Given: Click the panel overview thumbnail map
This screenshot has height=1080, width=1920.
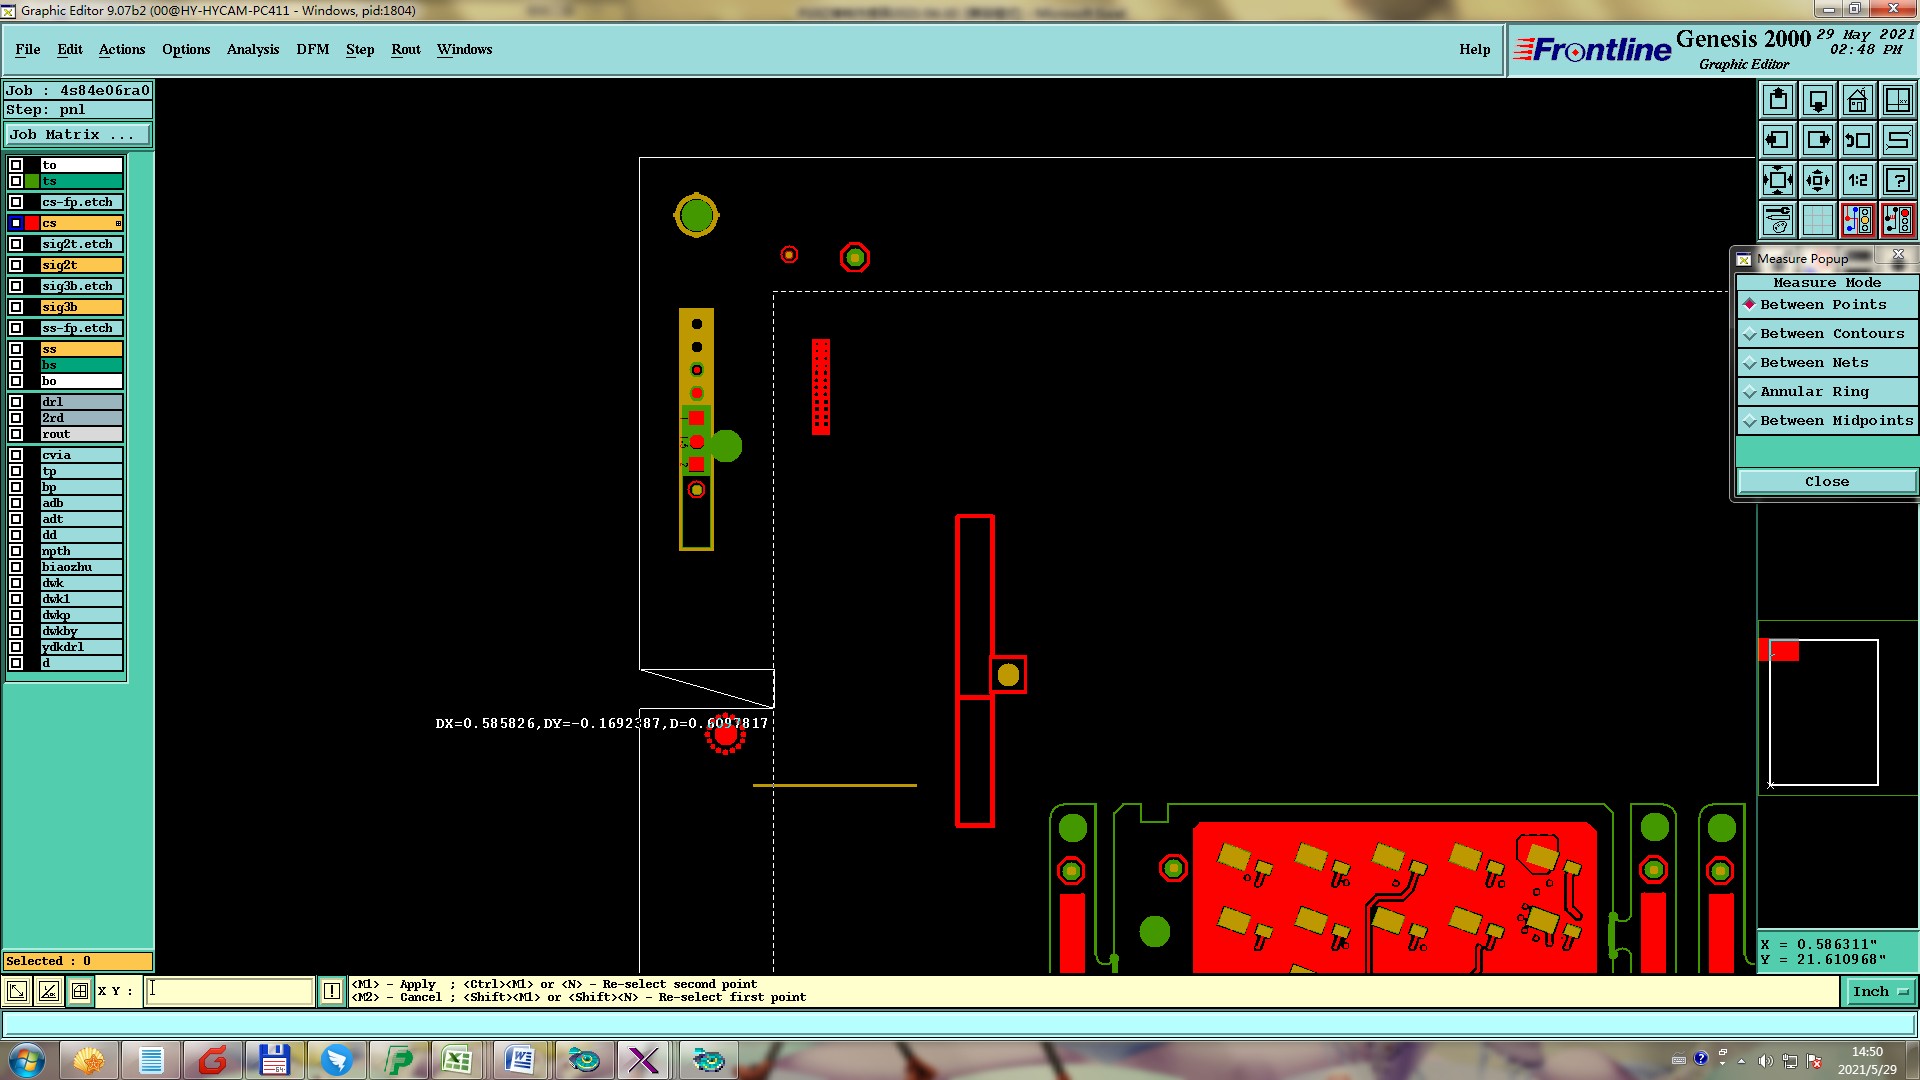Looking at the screenshot, I should pyautogui.click(x=1823, y=713).
